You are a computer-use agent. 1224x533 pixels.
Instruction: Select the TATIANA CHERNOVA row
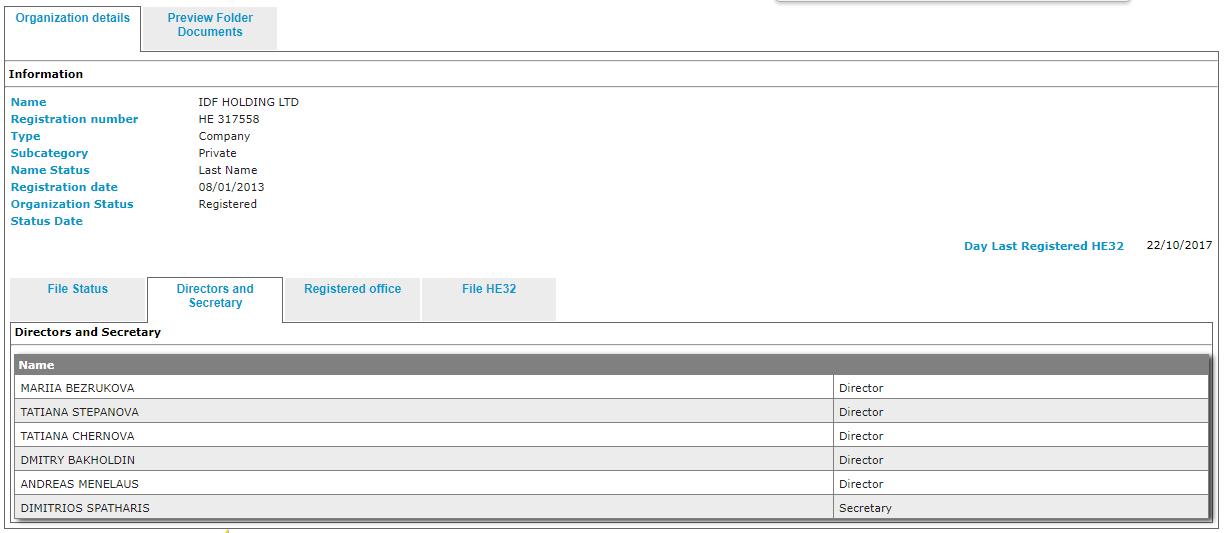point(611,435)
